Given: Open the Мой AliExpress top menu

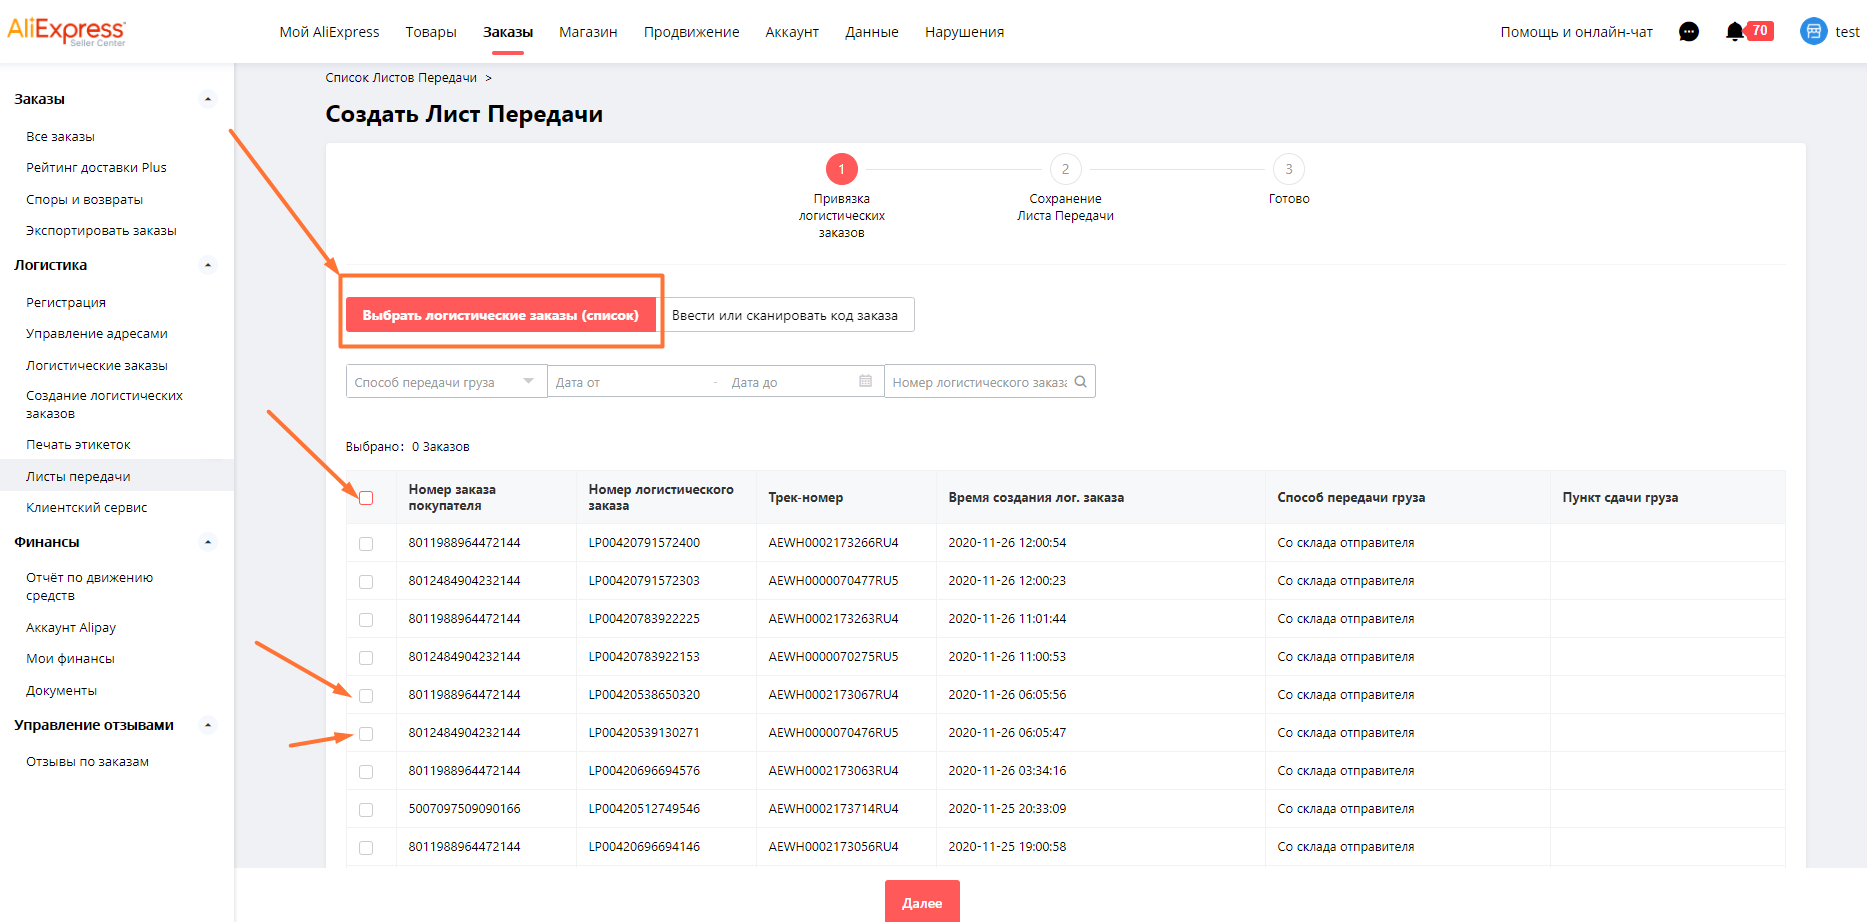Looking at the screenshot, I should (329, 32).
